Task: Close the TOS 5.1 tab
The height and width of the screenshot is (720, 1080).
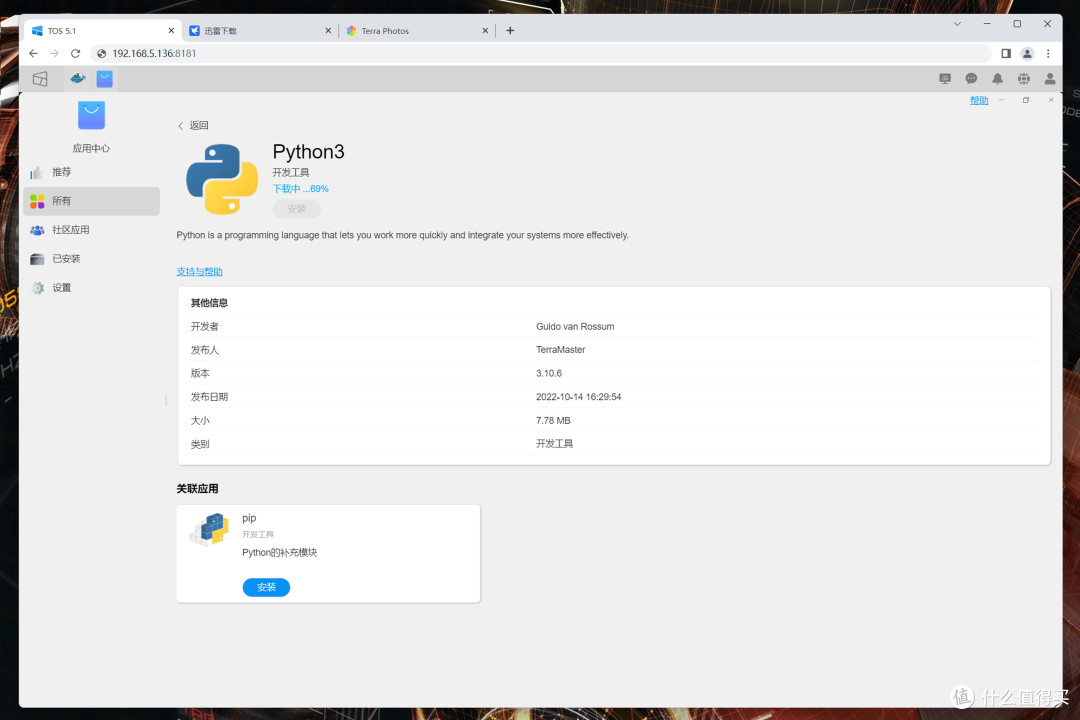Action: tap(171, 30)
